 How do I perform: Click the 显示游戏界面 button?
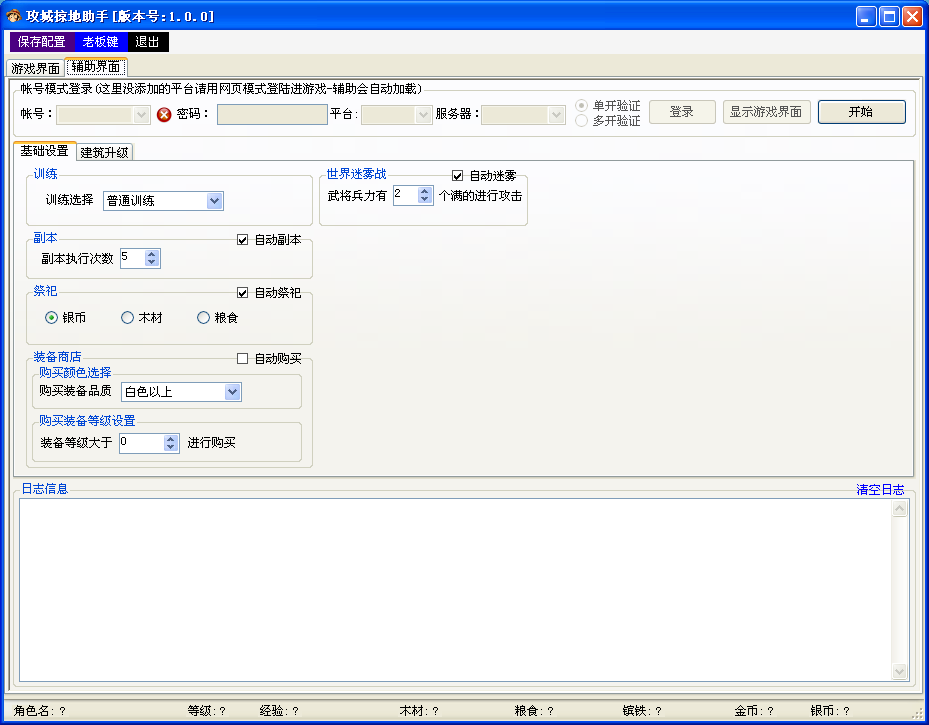click(766, 112)
